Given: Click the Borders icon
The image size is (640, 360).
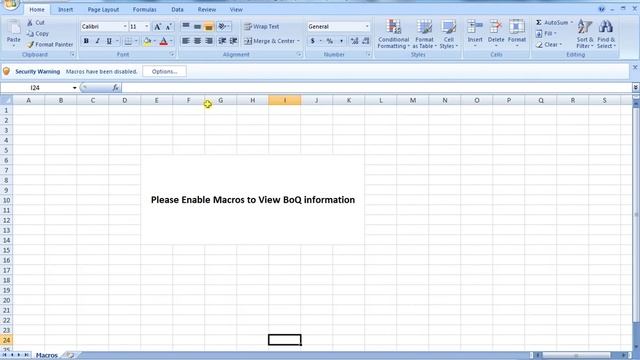Looking at the screenshot, I should tap(128, 41).
